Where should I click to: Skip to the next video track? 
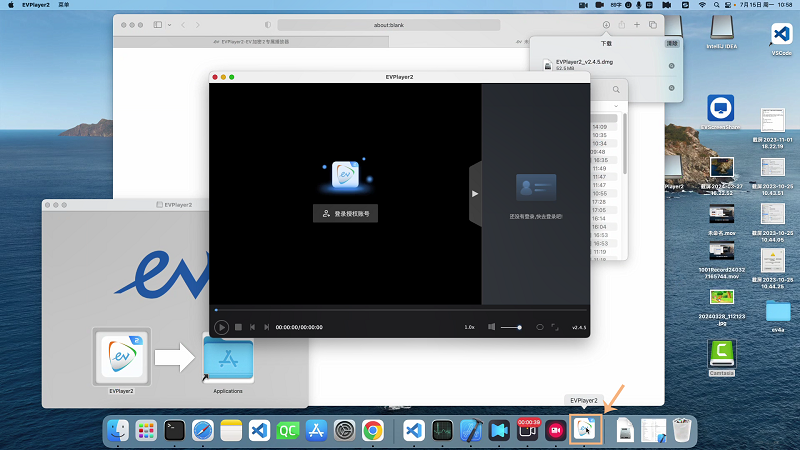[x=266, y=327]
